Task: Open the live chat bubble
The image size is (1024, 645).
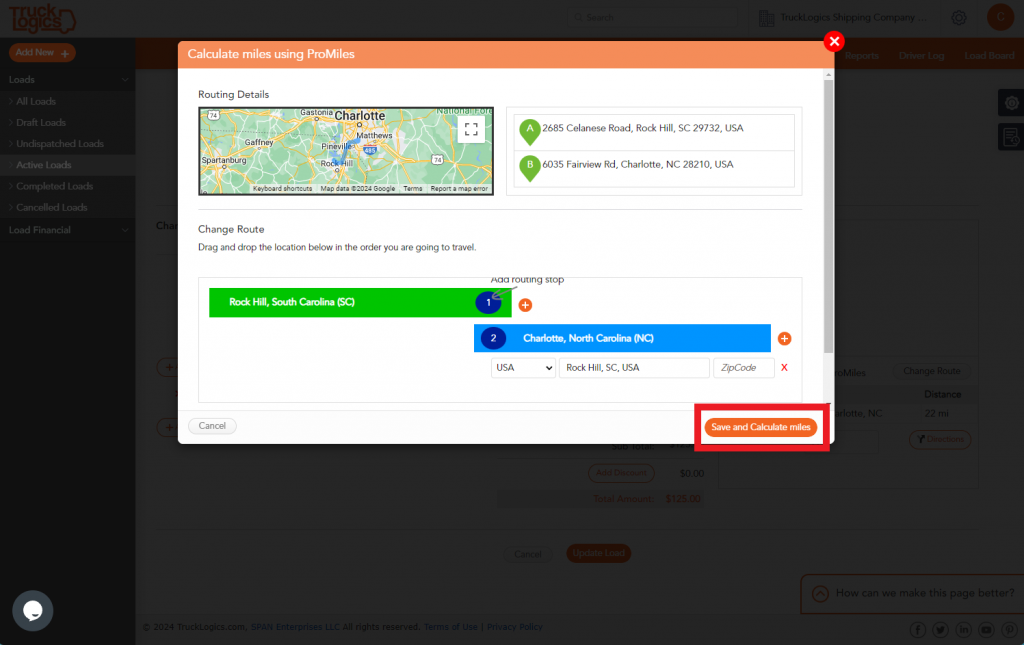Action: pyautogui.click(x=33, y=611)
